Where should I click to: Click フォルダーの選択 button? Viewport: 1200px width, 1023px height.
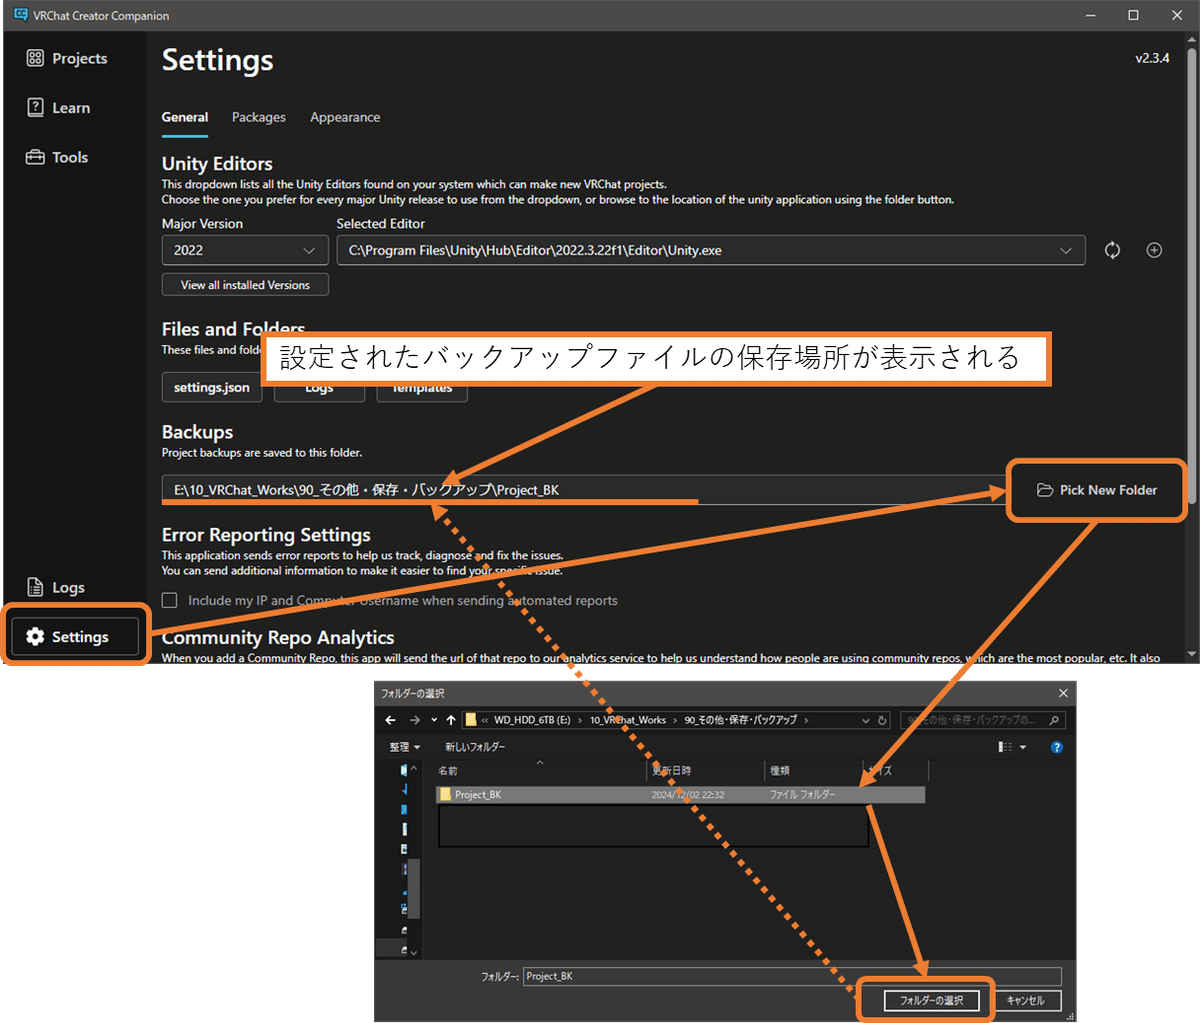931,1000
